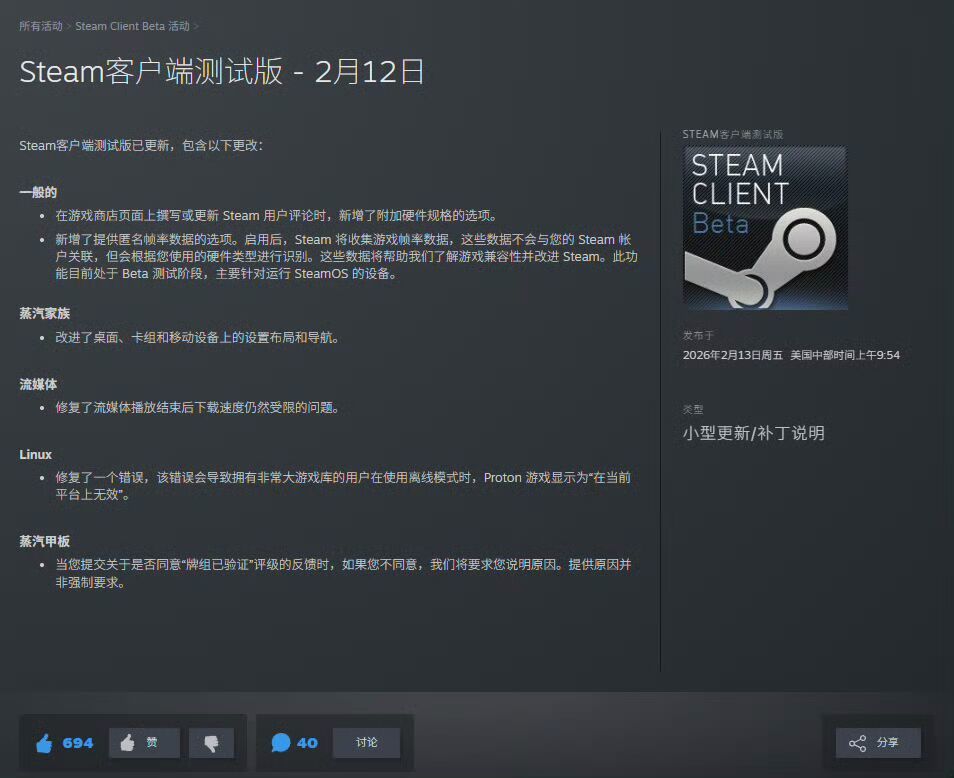Click the 所有活动 breadcrumb link
Image resolution: width=954 pixels, height=778 pixels.
point(41,26)
